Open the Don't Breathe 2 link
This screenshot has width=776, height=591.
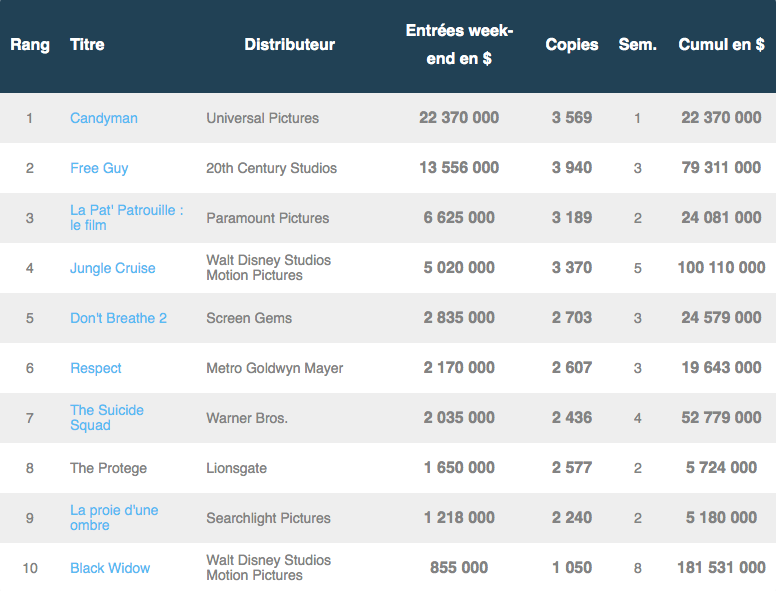click(x=118, y=318)
